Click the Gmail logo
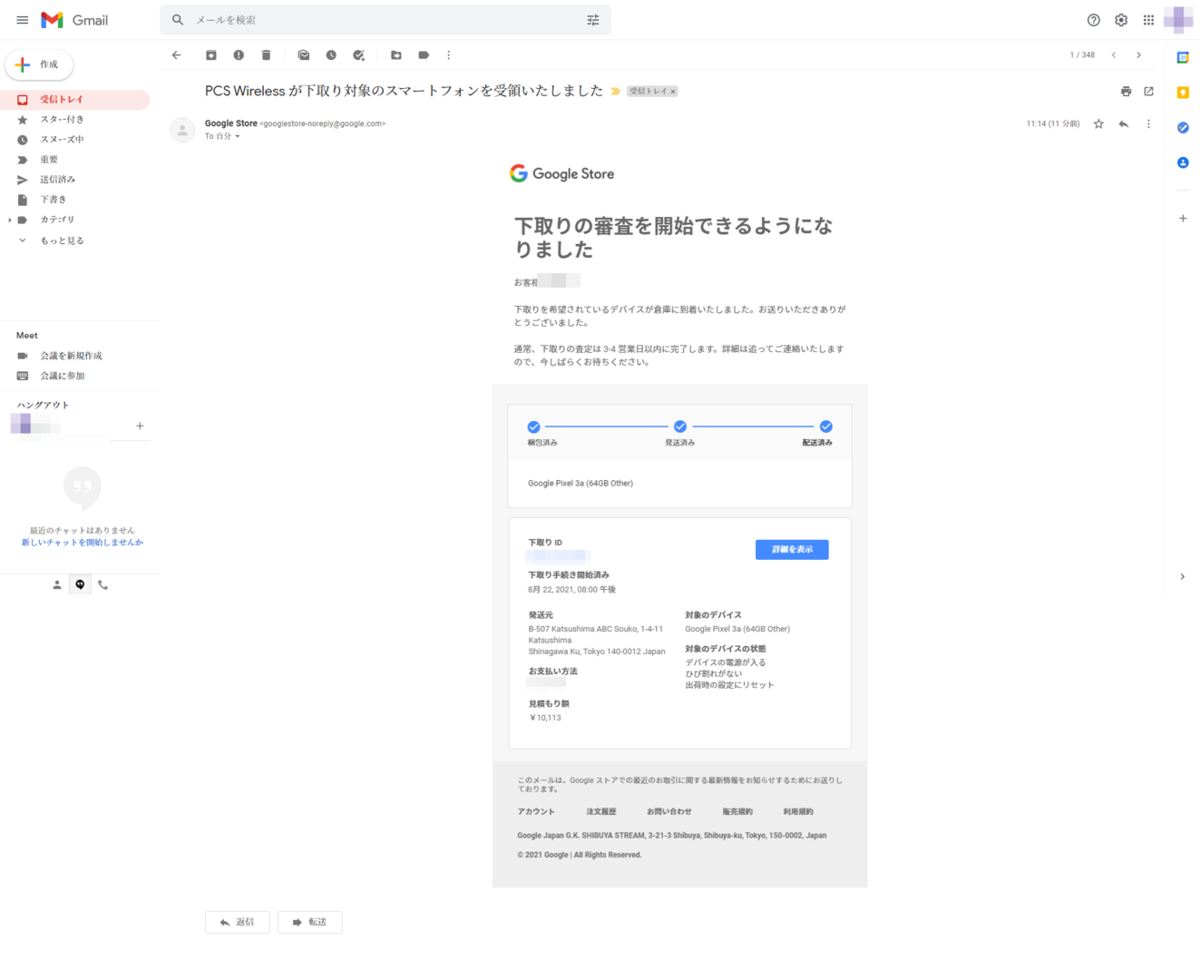The width and height of the screenshot is (1200, 980). [74, 20]
